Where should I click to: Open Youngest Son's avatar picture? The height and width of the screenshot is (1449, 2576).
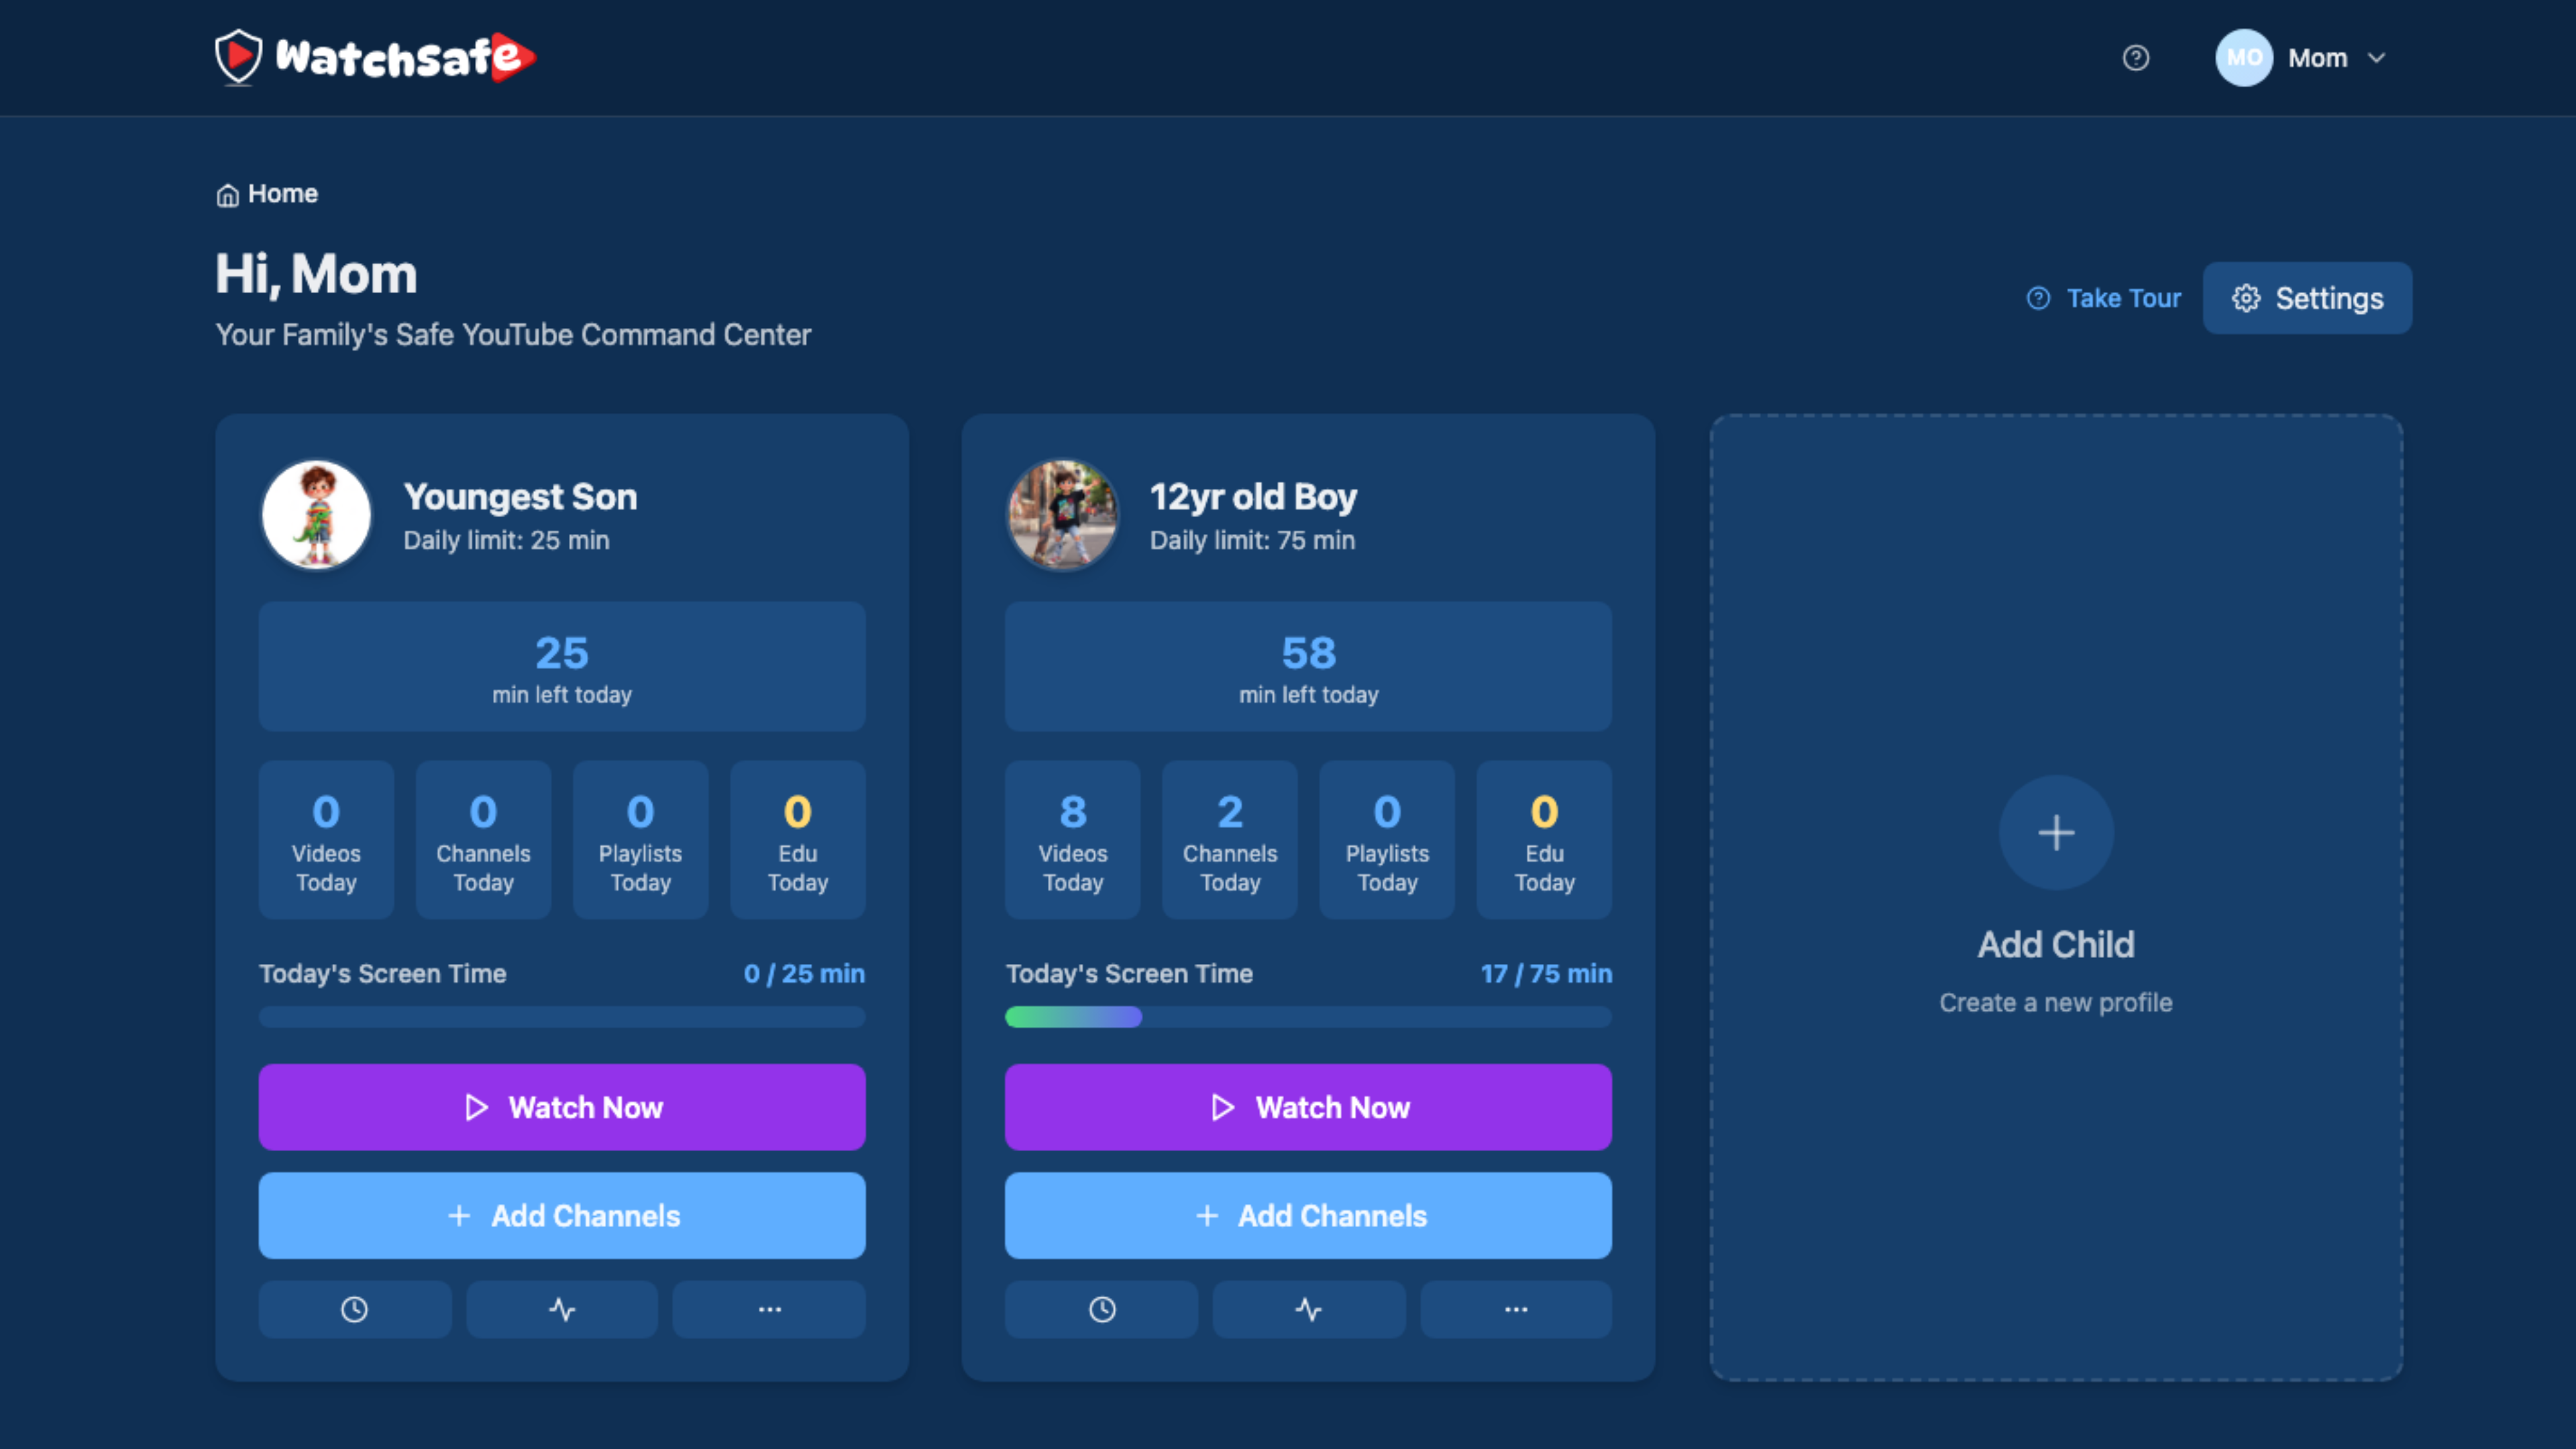click(316, 515)
